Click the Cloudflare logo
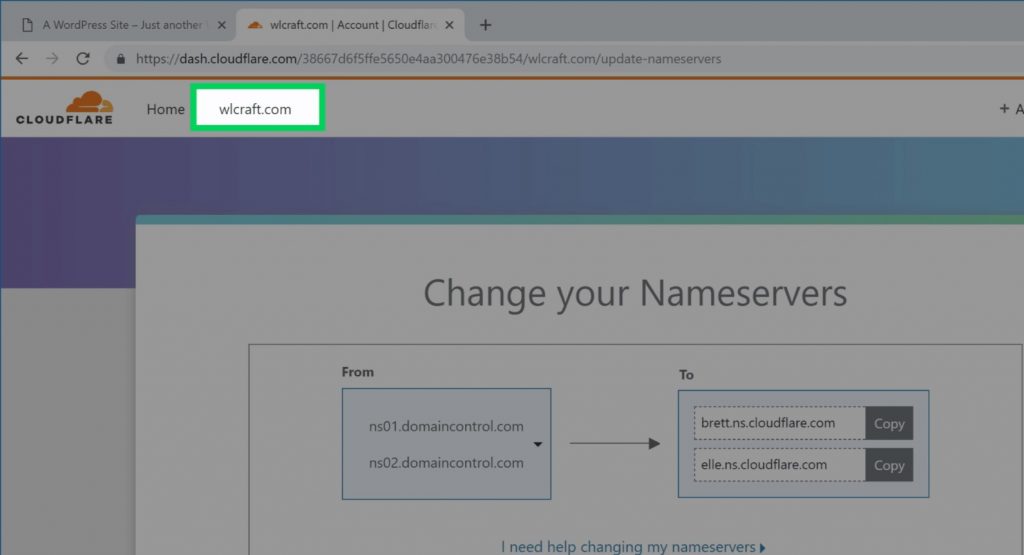Screen dimensions: 1024x555 pyautogui.click(x=65, y=108)
